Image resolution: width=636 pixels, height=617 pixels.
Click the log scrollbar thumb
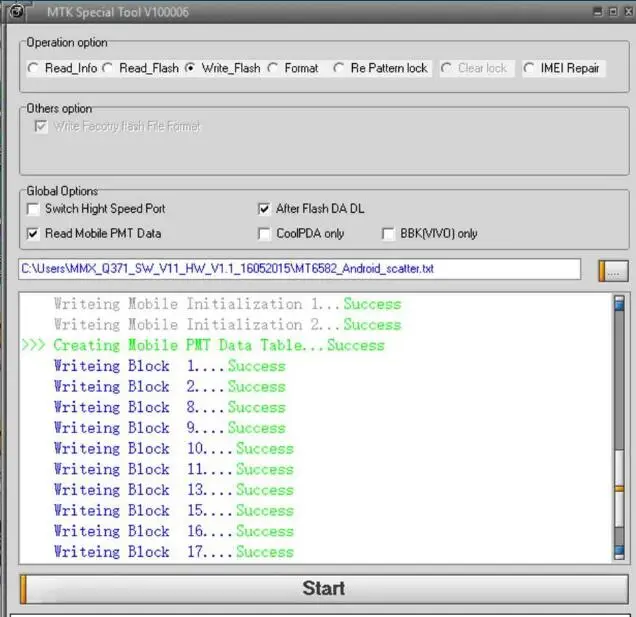point(619,489)
